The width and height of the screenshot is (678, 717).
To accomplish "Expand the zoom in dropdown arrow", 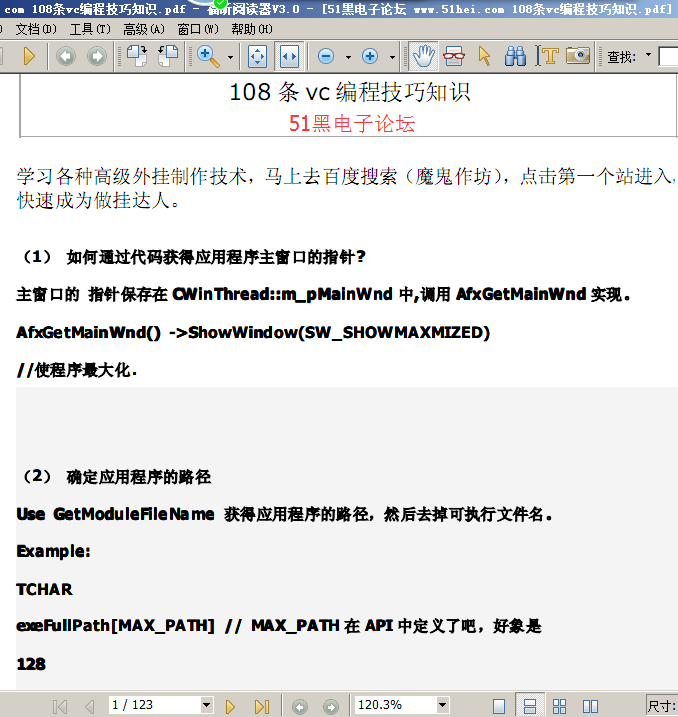I will (x=392, y=57).
